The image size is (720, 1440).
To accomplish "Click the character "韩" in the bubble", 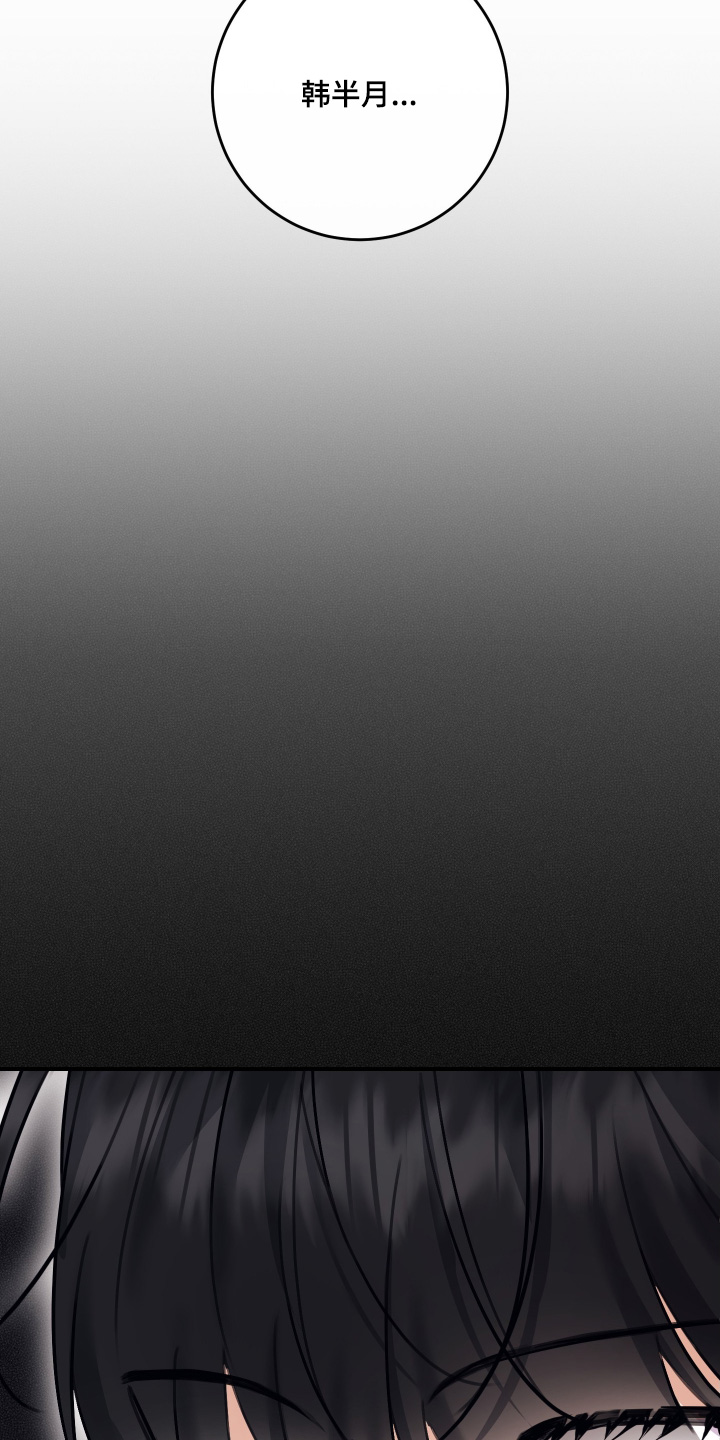I will tap(315, 95).
